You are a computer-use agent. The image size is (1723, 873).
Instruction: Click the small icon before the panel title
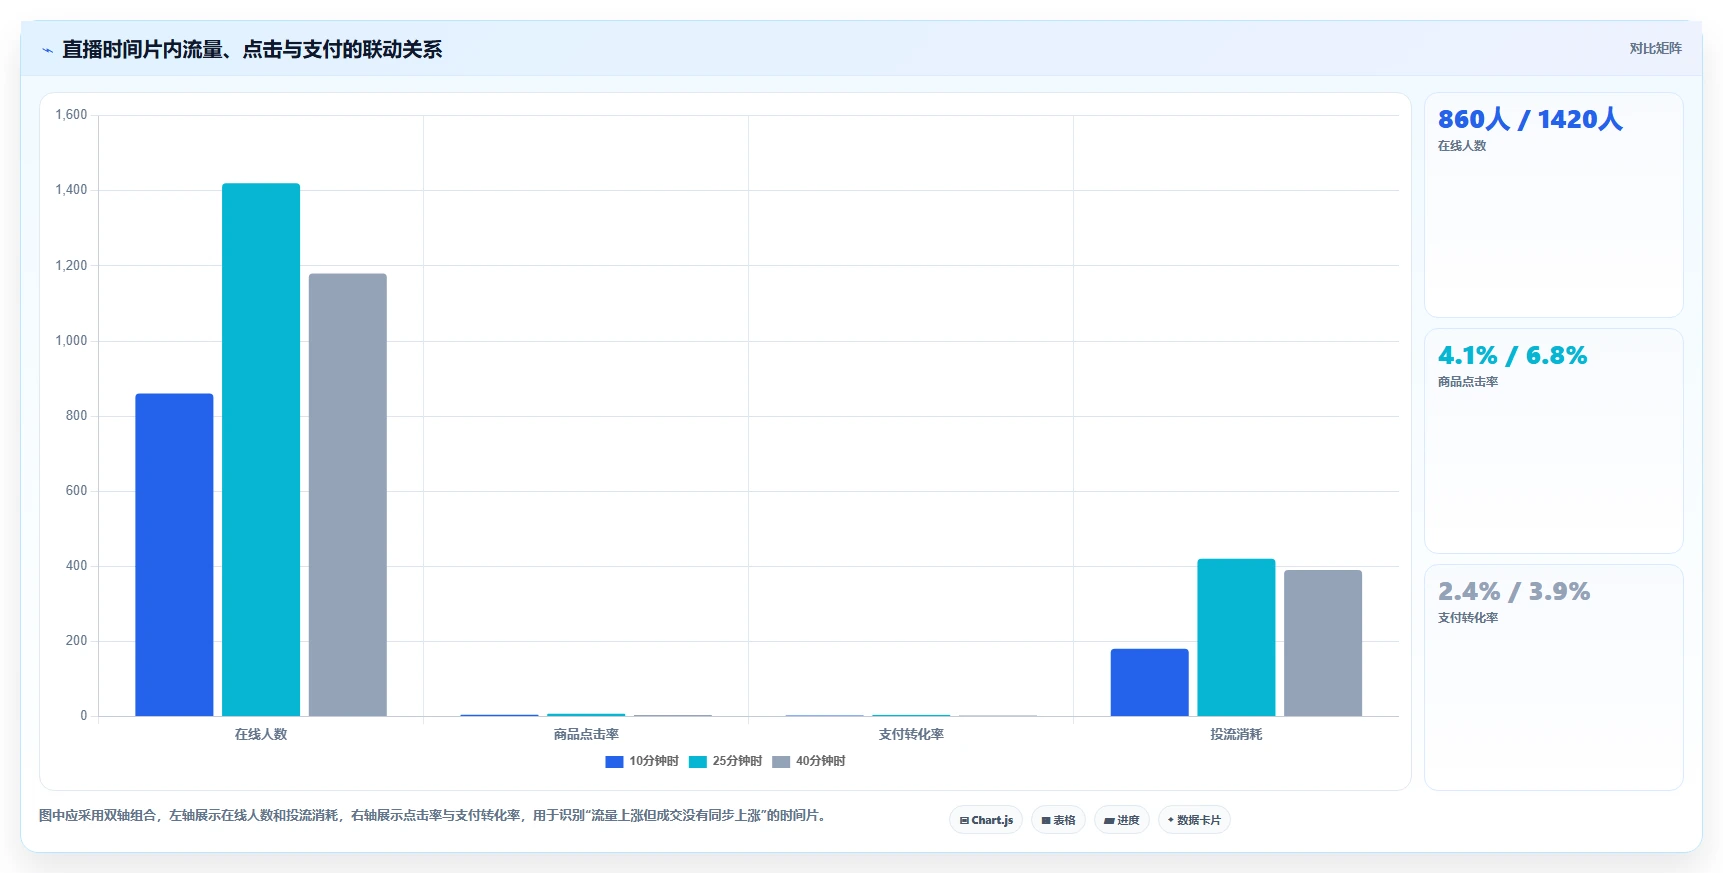point(47,50)
